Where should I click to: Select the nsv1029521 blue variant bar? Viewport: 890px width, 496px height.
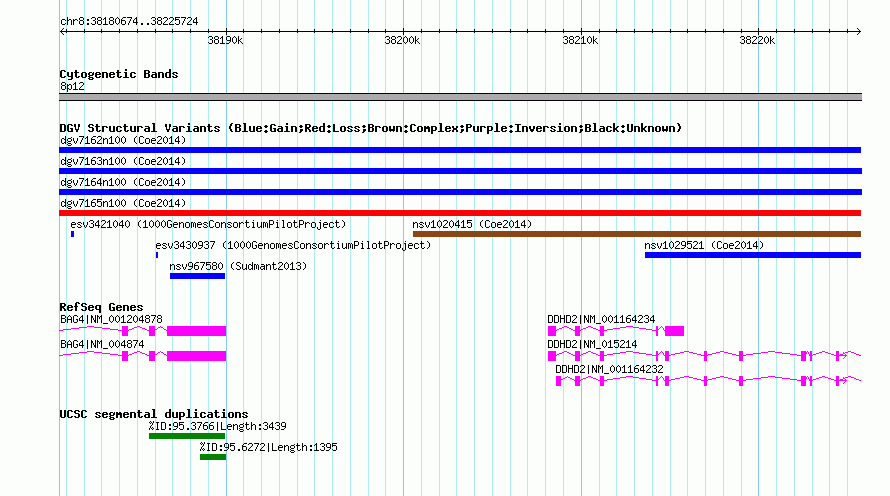coord(753,255)
